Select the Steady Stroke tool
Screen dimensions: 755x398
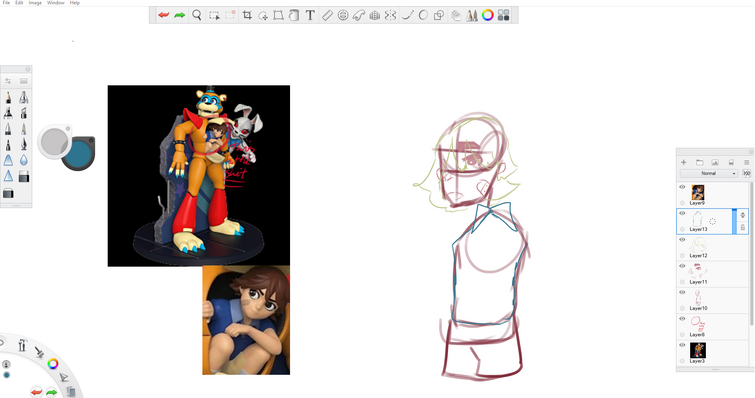point(407,15)
